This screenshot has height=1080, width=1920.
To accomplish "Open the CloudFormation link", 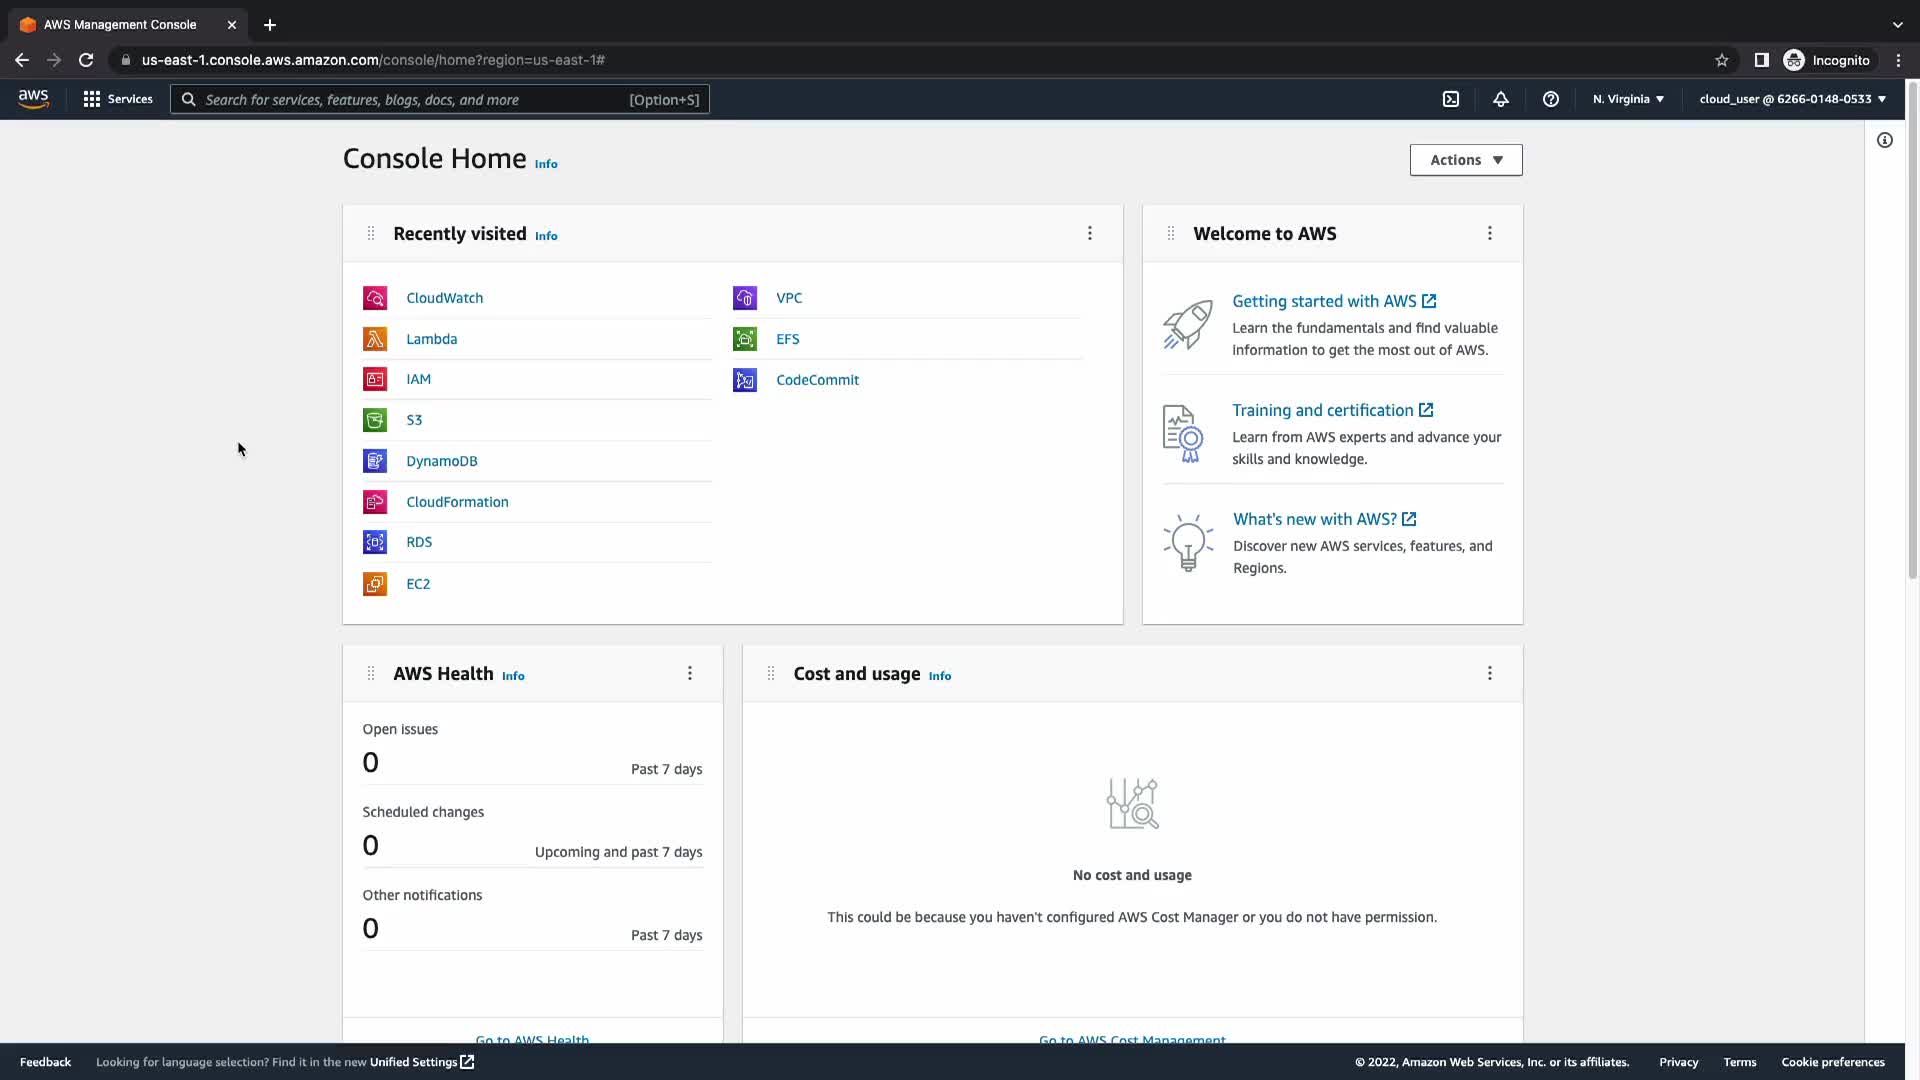I will point(457,502).
